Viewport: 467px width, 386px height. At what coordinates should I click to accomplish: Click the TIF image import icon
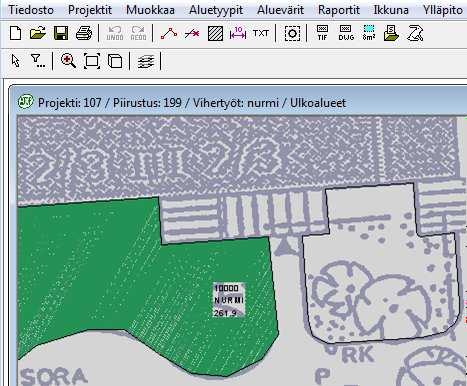click(x=322, y=33)
